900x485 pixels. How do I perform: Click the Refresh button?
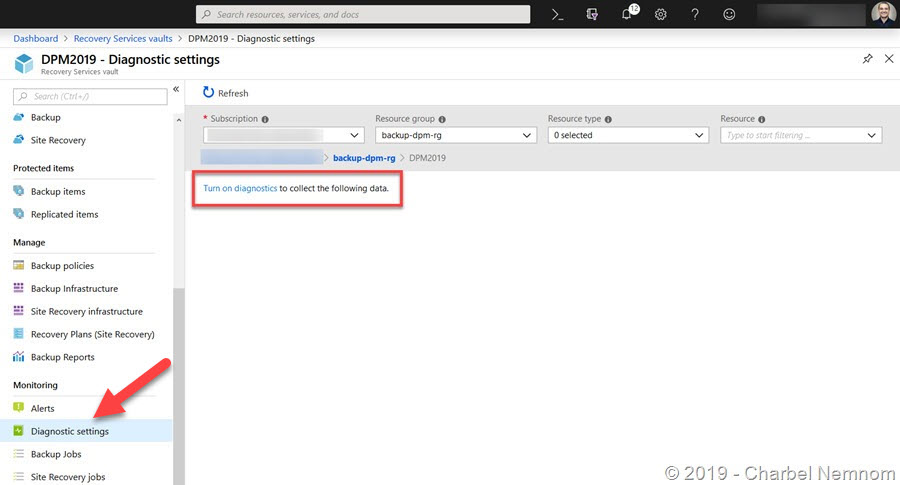click(226, 93)
